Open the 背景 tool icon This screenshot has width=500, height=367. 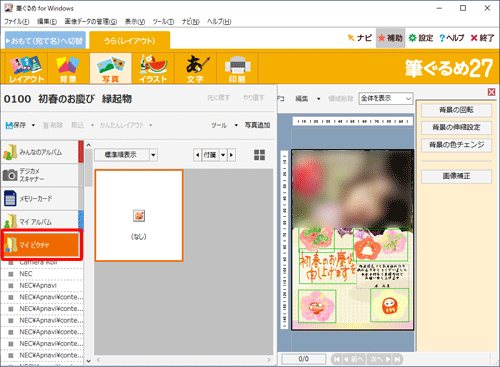point(68,68)
